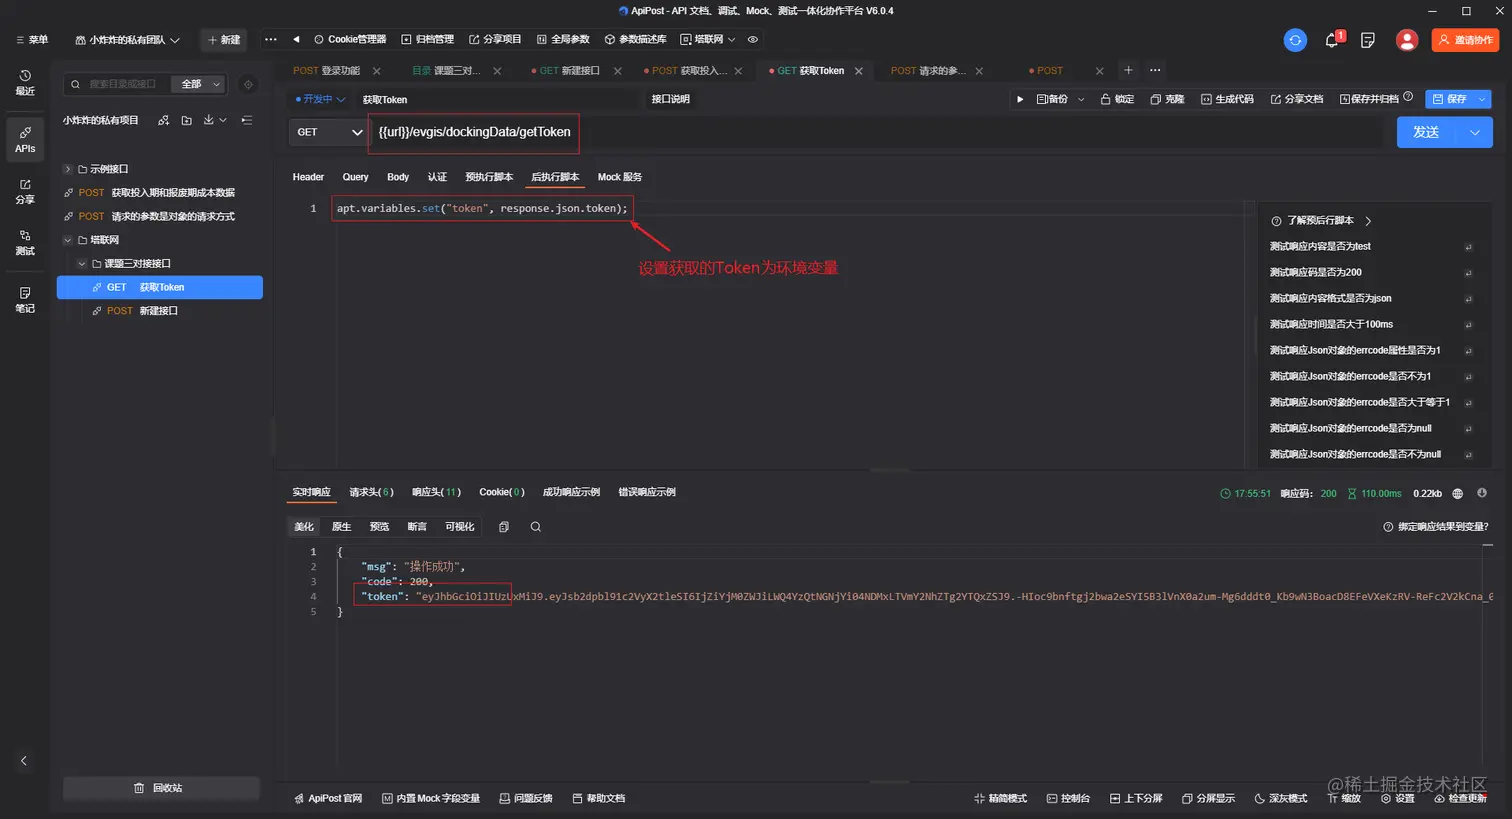The width and height of the screenshot is (1512, 819).
Task: Copy the response with the copy icon
Action: 504,527
